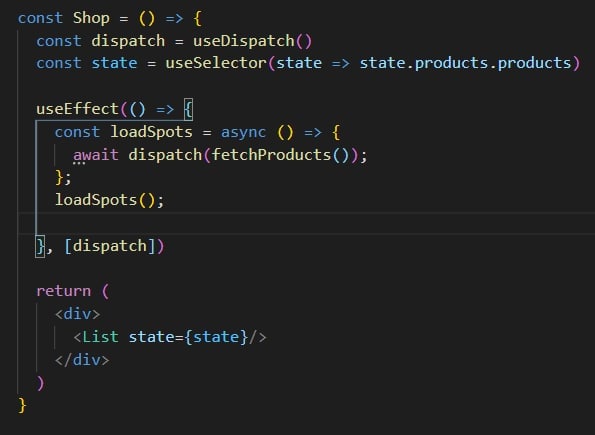Click 'fetchProducts' inside the dispatch call
595x435 pixels.
(271, 155)
